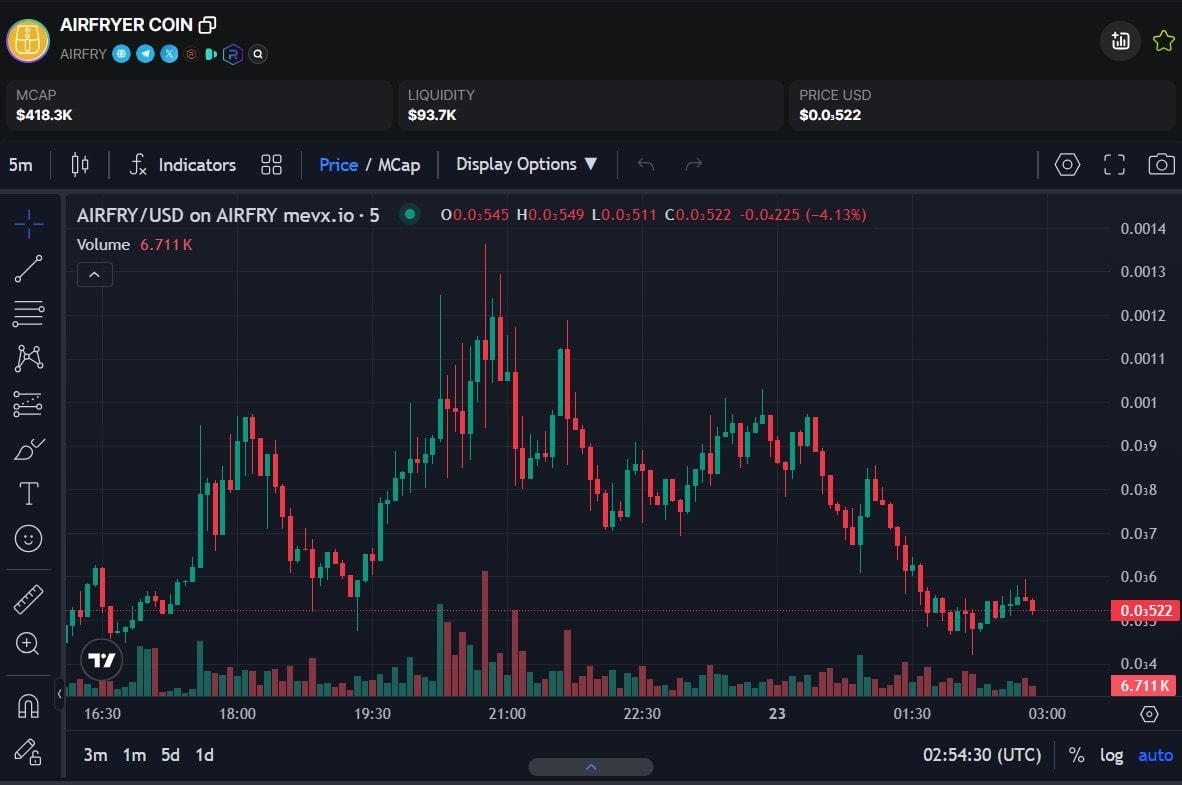The image size is (1182, 785).
Task: Open the 5m timeframe selector
Action: (x=21, y=164)
